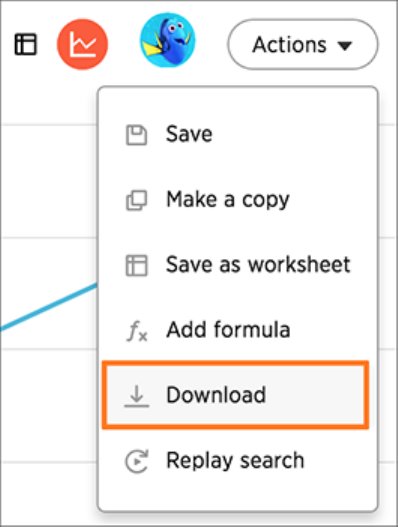Choose Save as worksheet option
The image size is (398, 527).
coord(237,265)
